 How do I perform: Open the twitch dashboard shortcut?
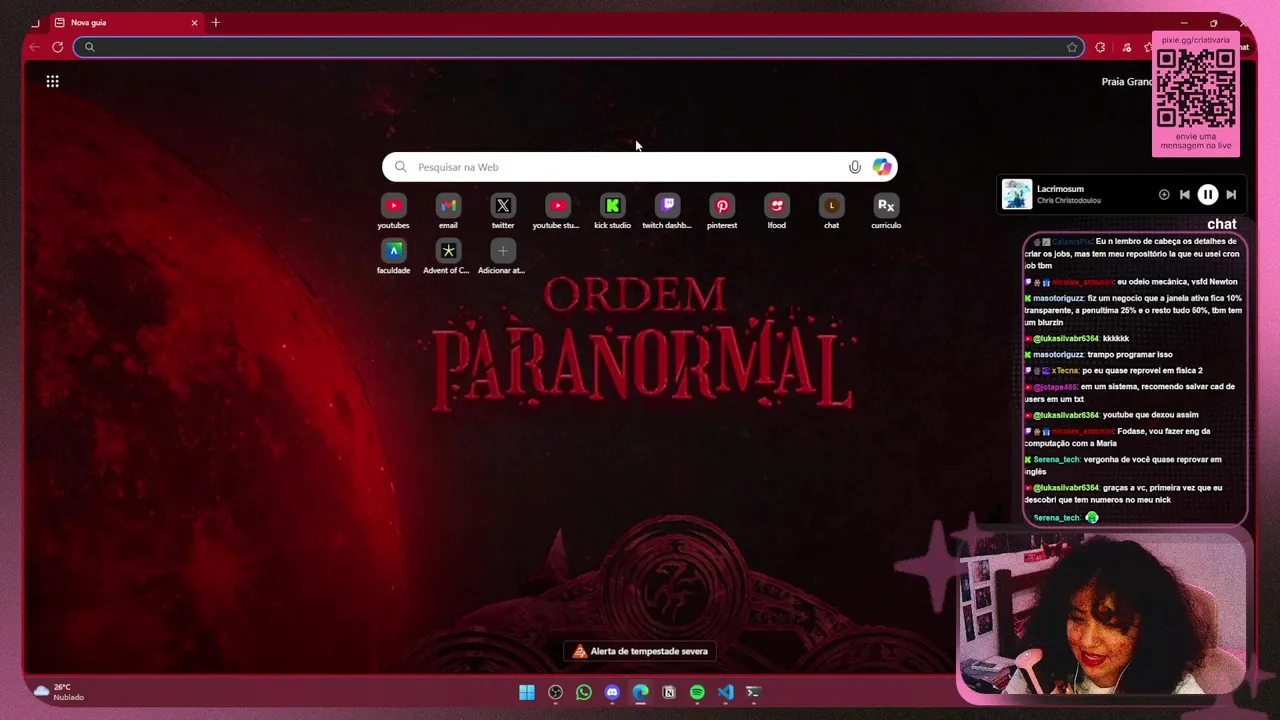click(667, 211)
